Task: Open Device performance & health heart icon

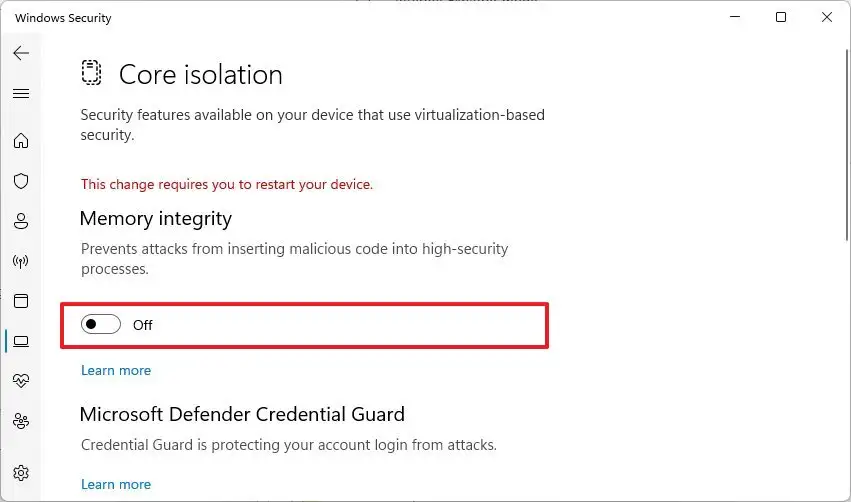Action: pos(21,381)
